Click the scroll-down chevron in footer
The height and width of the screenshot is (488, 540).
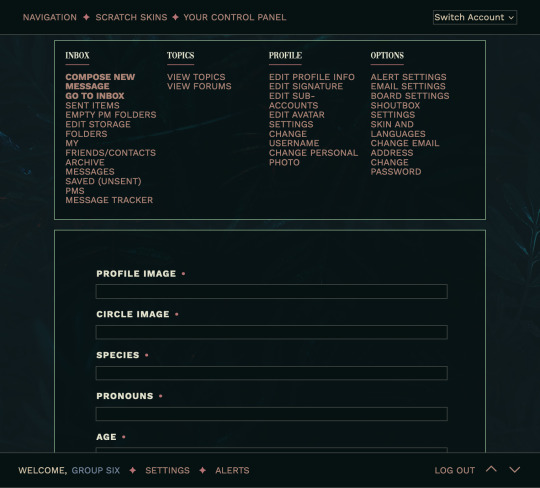click(x=515, y=470)
